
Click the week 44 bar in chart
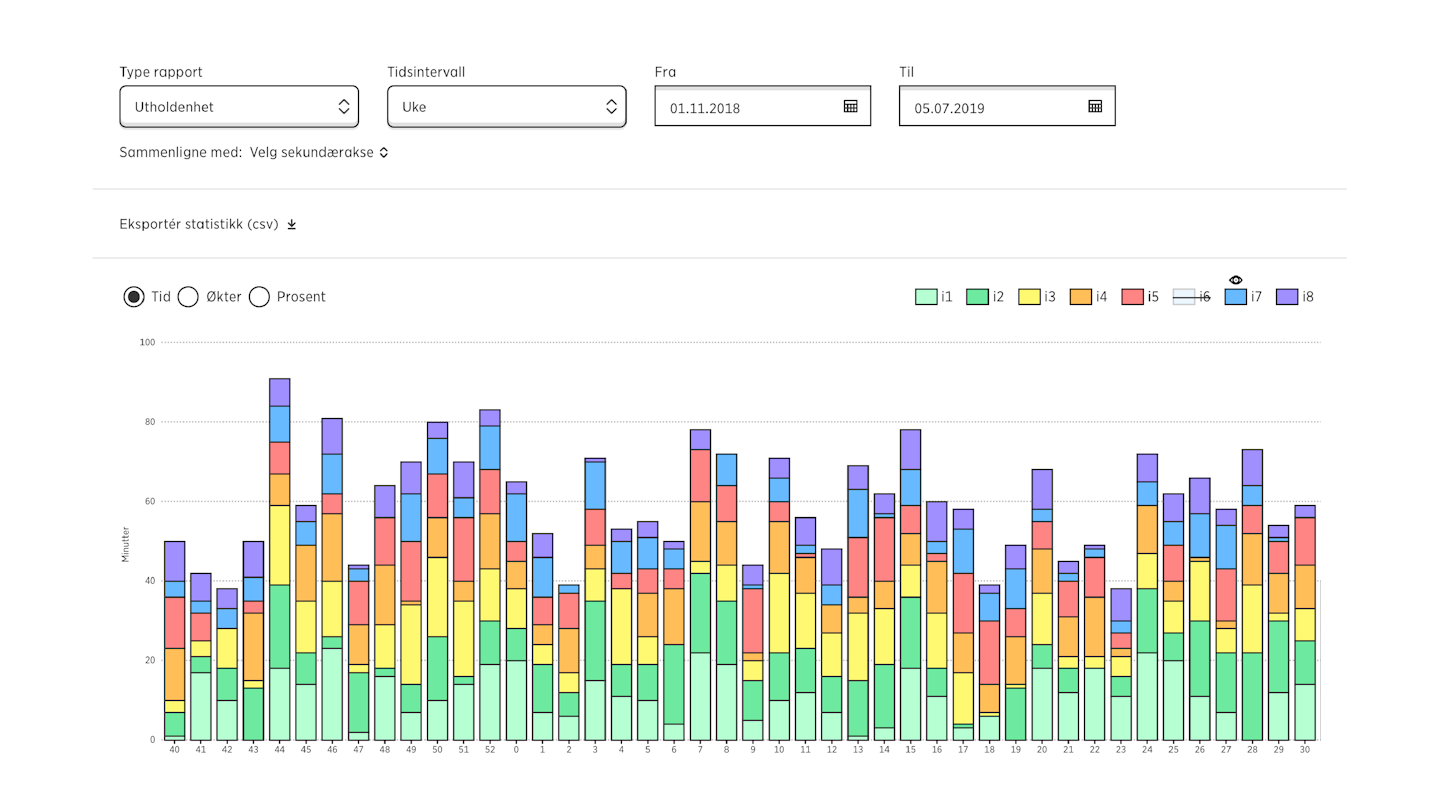coord(280,560)
